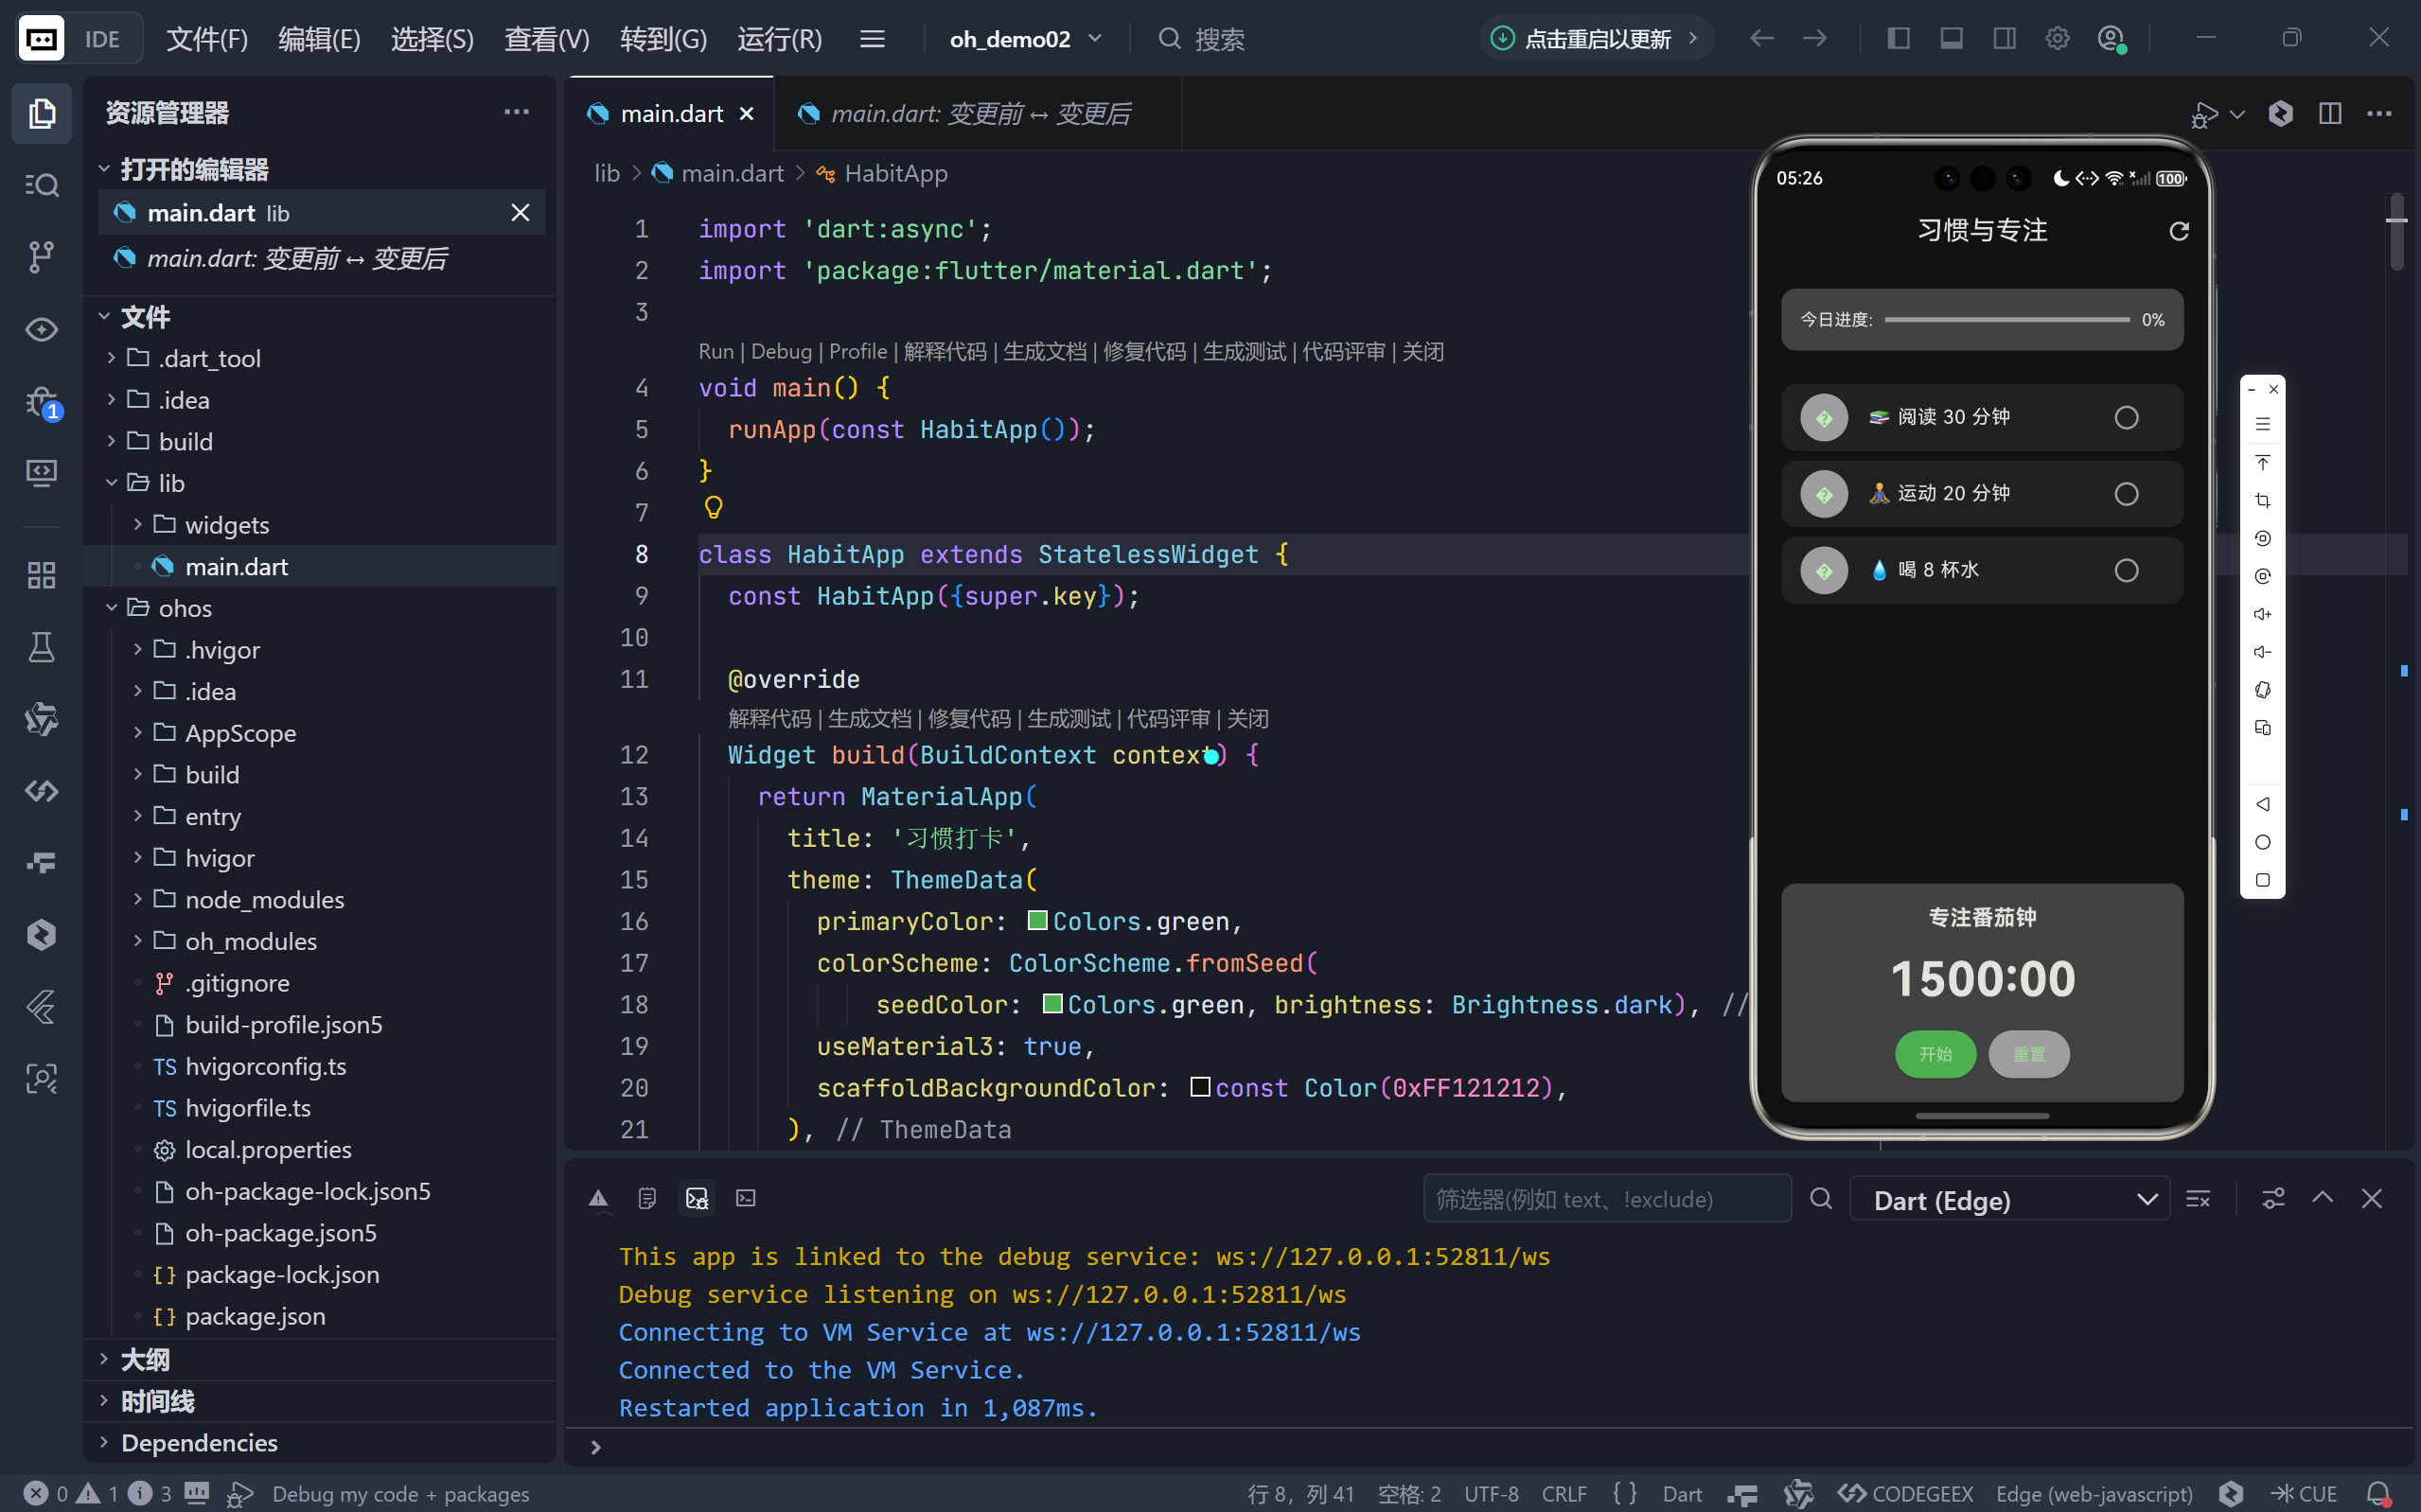This screenshot has height=1512, width=2421.
Task: Click the green Colors.green swatch on line 16
Action: (1037, 920)
